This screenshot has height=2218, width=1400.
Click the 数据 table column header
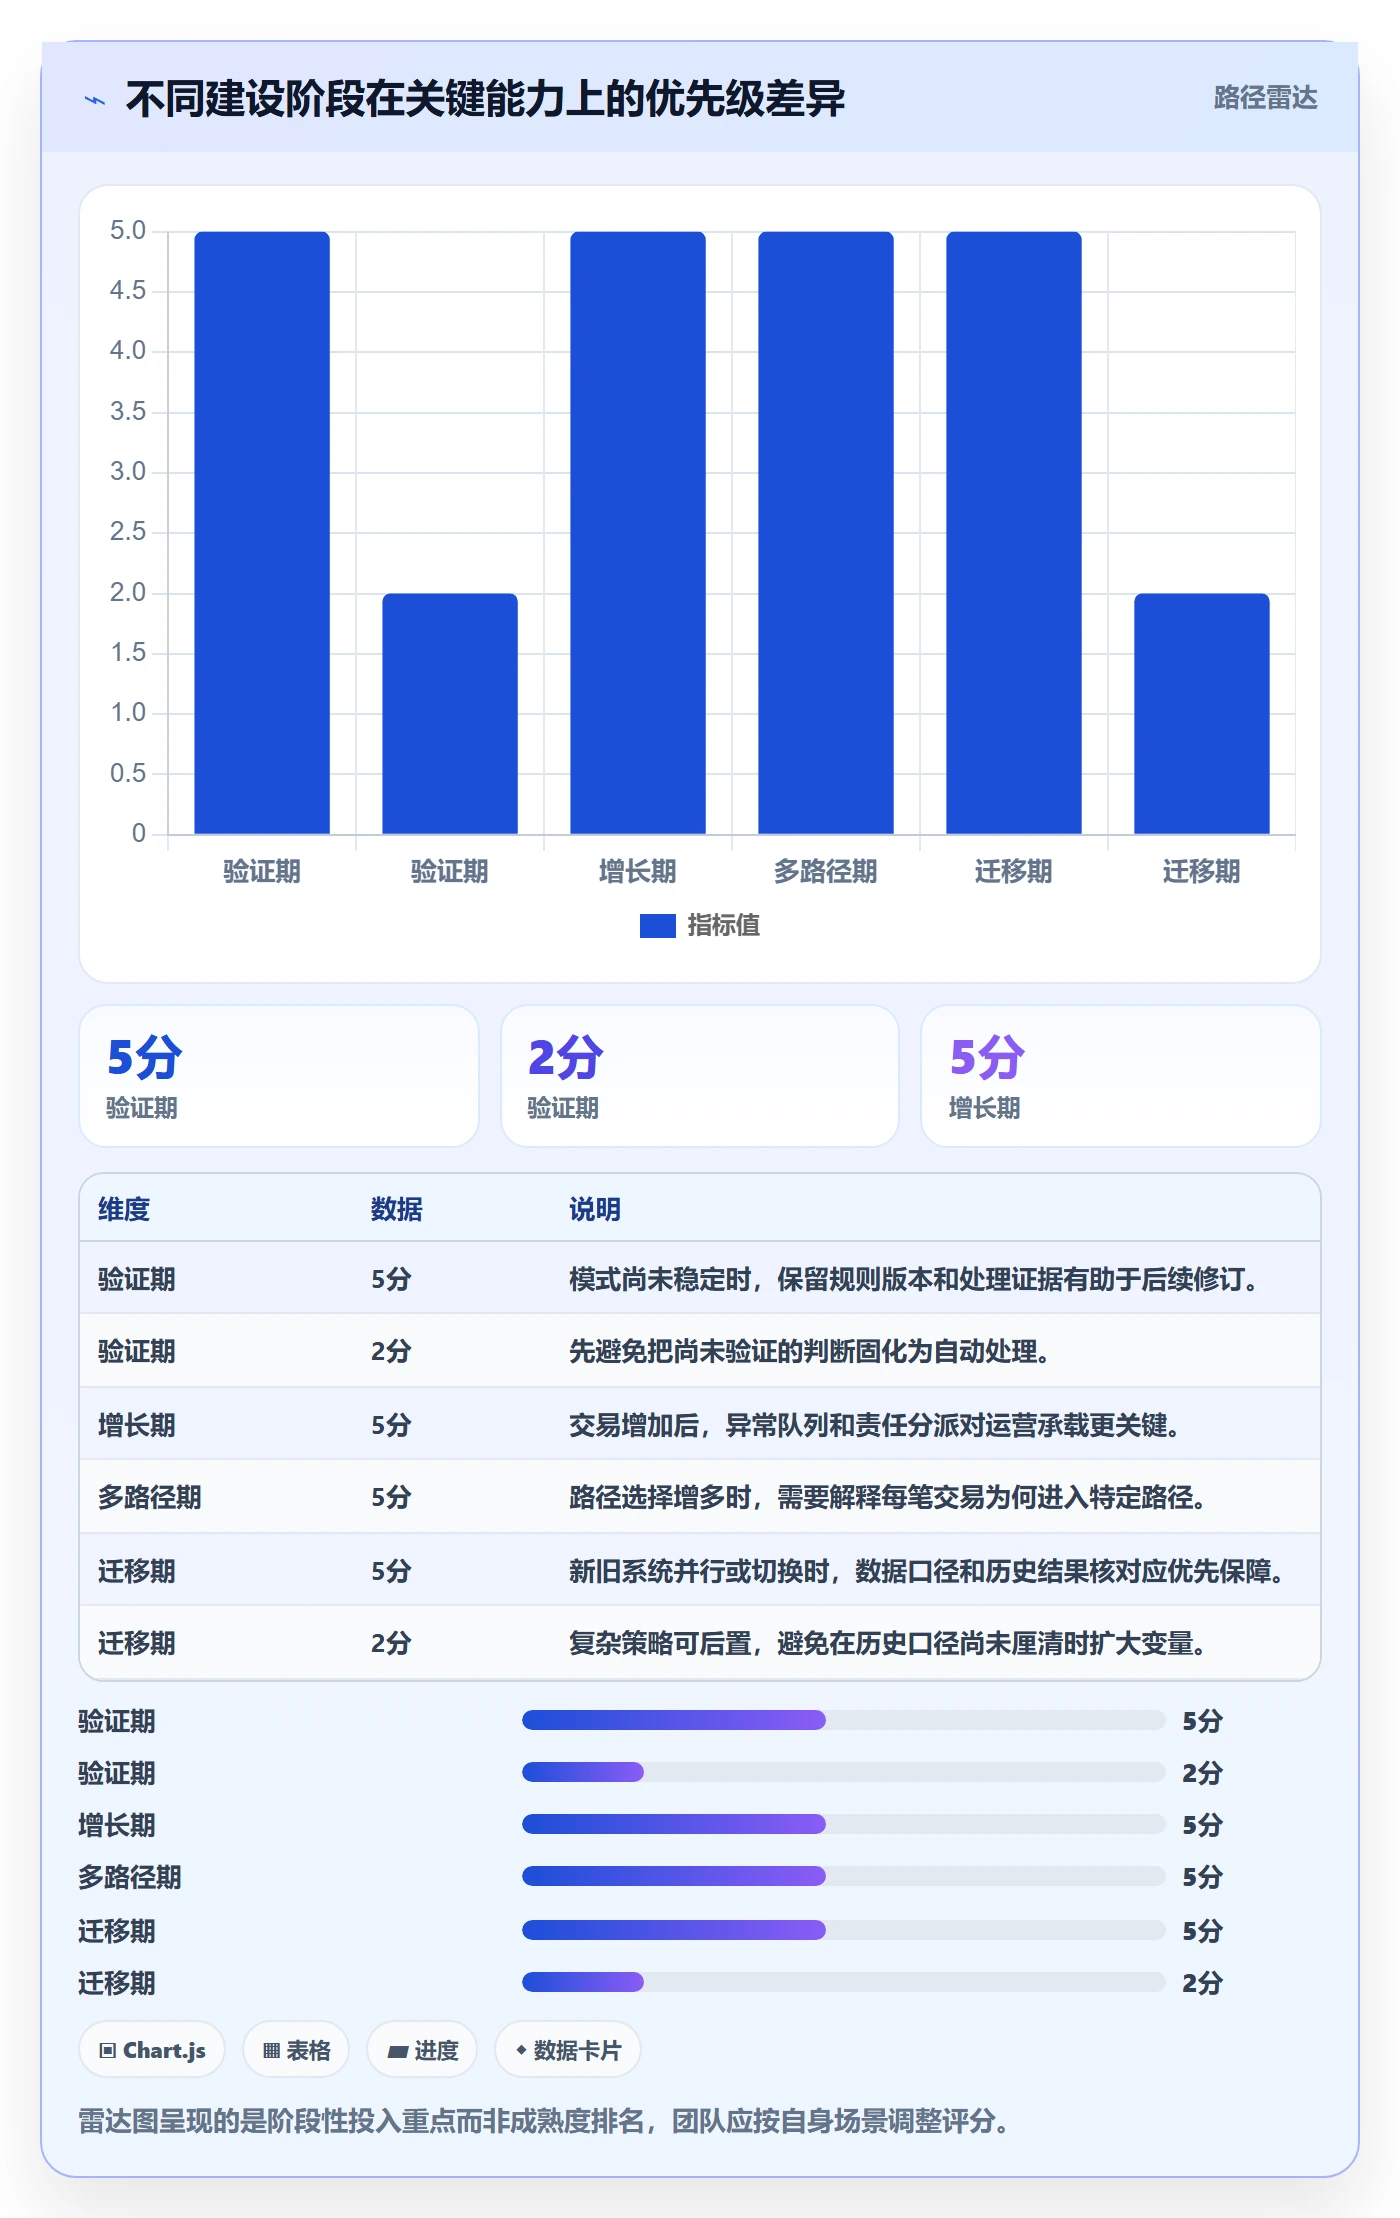397,1210
